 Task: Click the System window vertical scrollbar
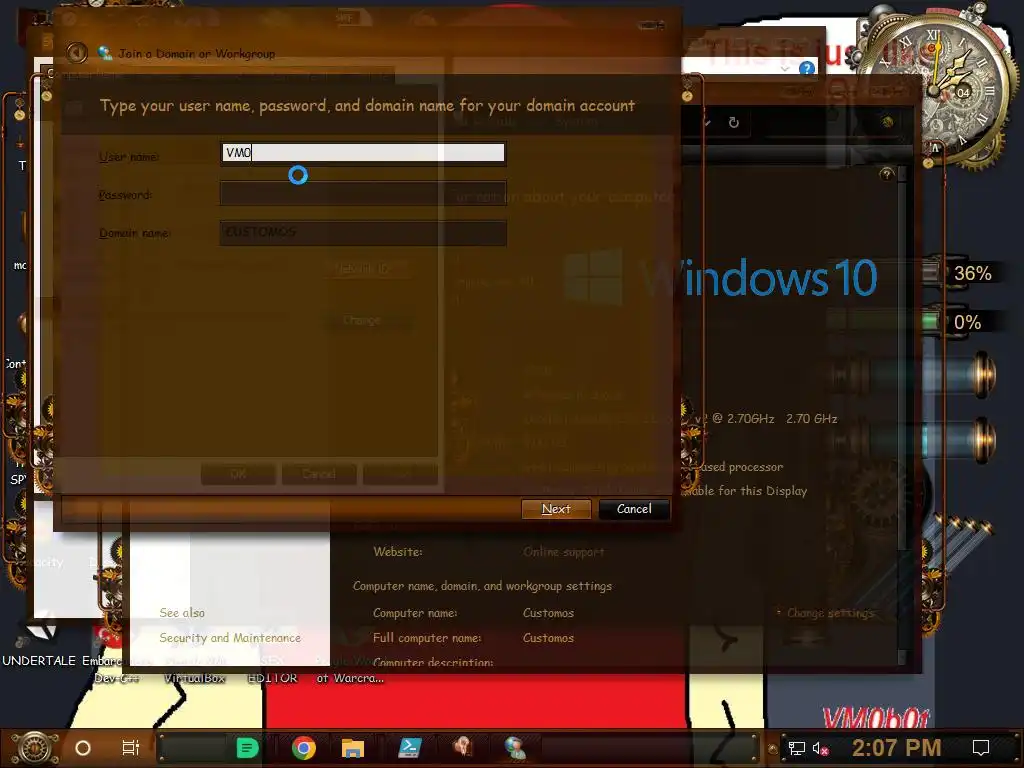(902, 415)
